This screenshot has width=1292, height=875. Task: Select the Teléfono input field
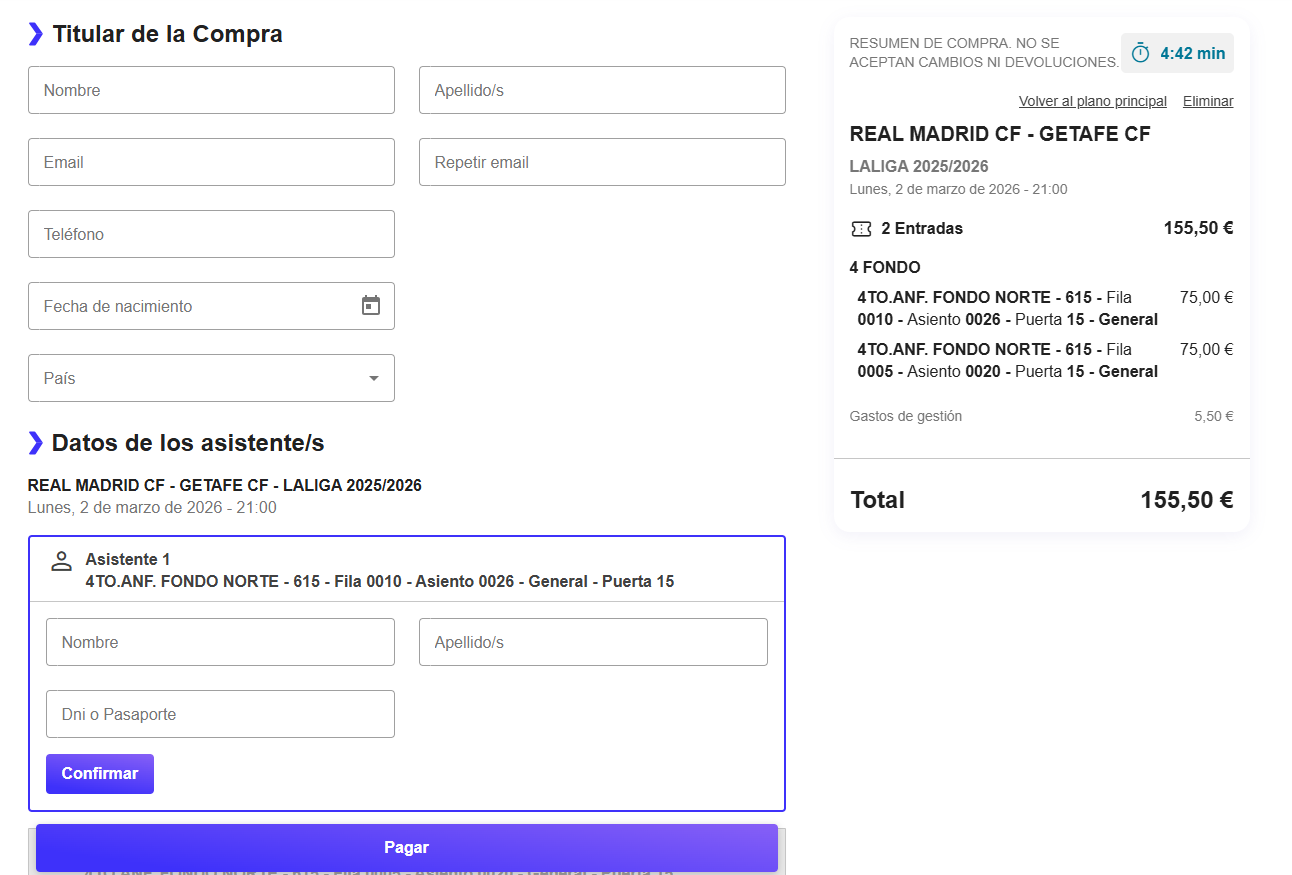211,234
